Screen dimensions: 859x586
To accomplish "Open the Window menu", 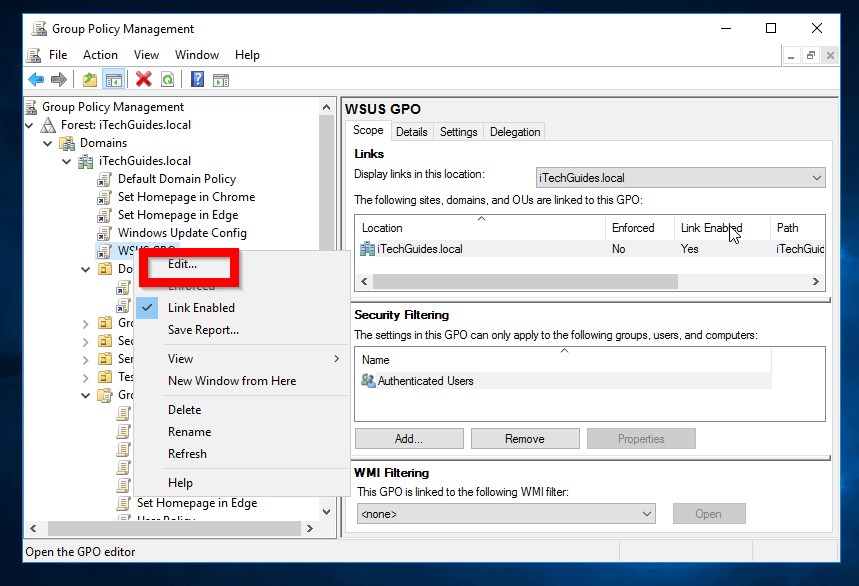I will [x=197, y=55].
